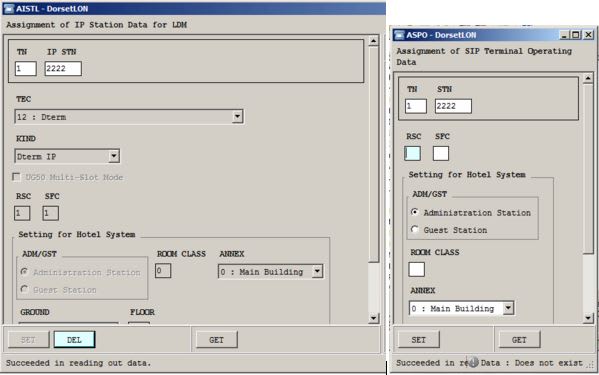The height and width of the screenshot is (375, 599).
Task: Expand the KIND dropdown showing Dterm IP
Action: (113, 156)
